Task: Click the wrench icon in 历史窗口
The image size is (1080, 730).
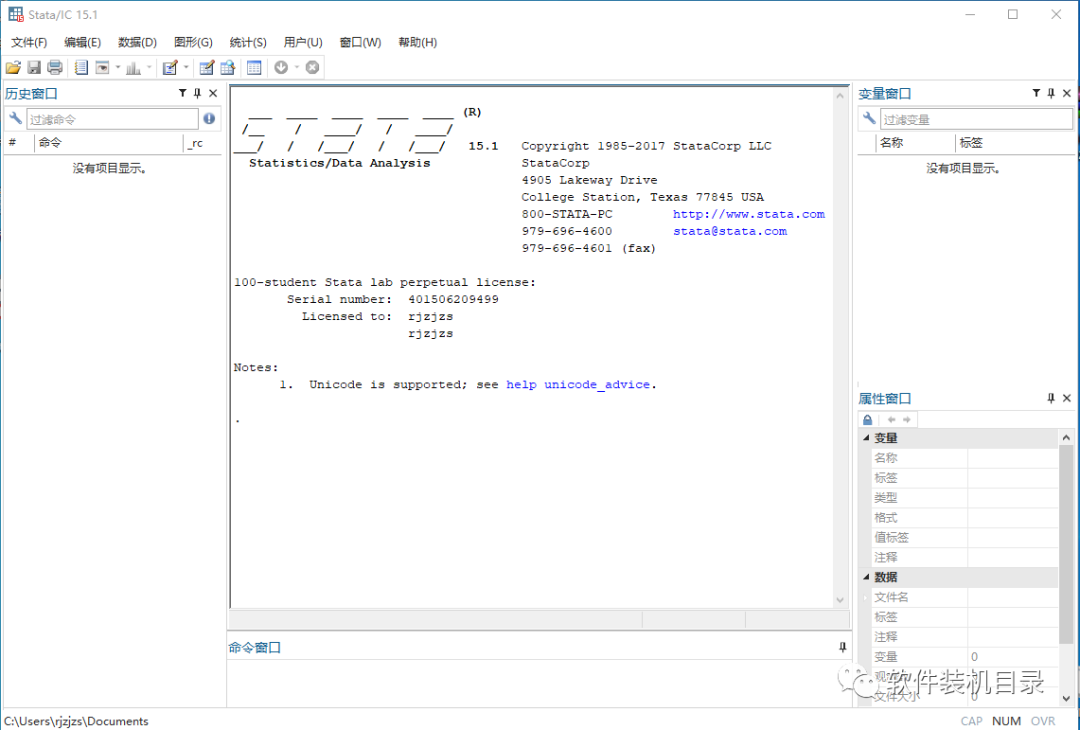Action: (15, 118)
